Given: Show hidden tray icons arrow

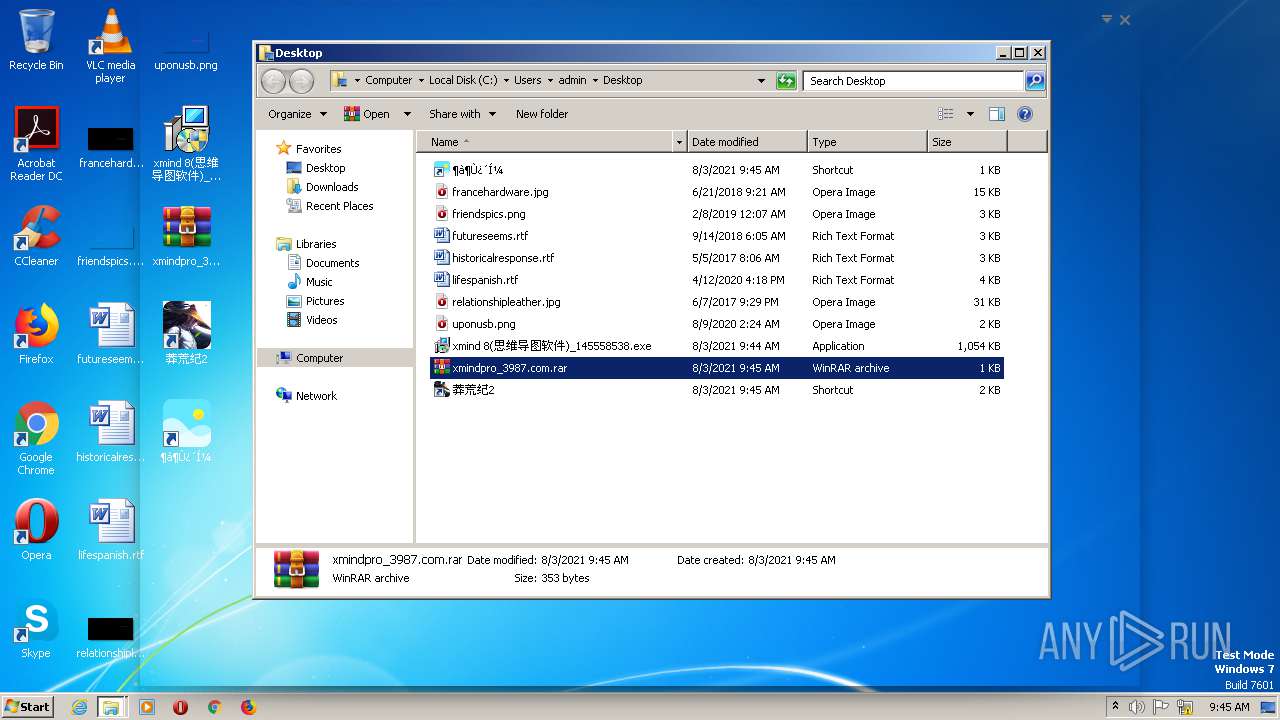Looking at the screenshot, I should (x=1115, y=707).
